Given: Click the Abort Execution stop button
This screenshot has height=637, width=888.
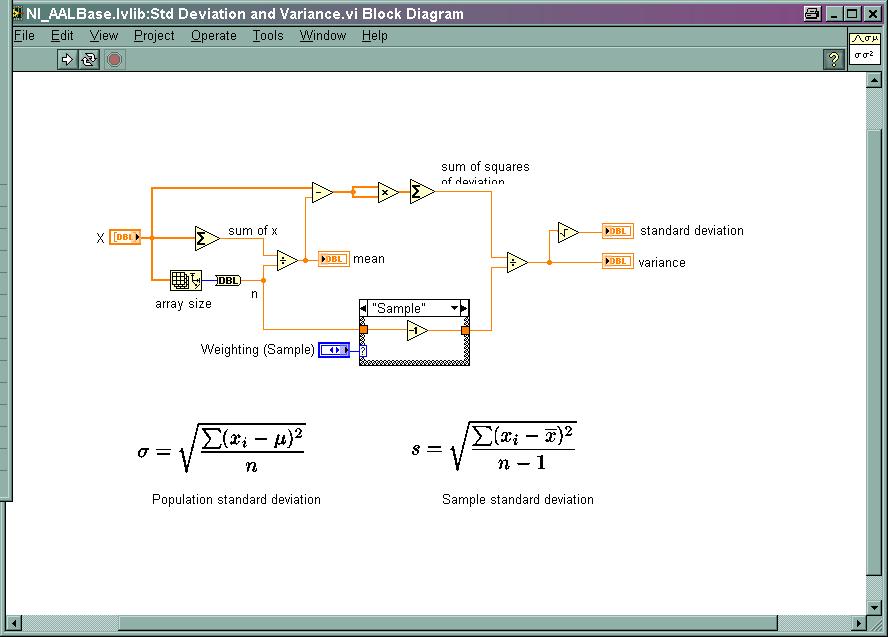Looking at the screenshot, I should 114,59.
